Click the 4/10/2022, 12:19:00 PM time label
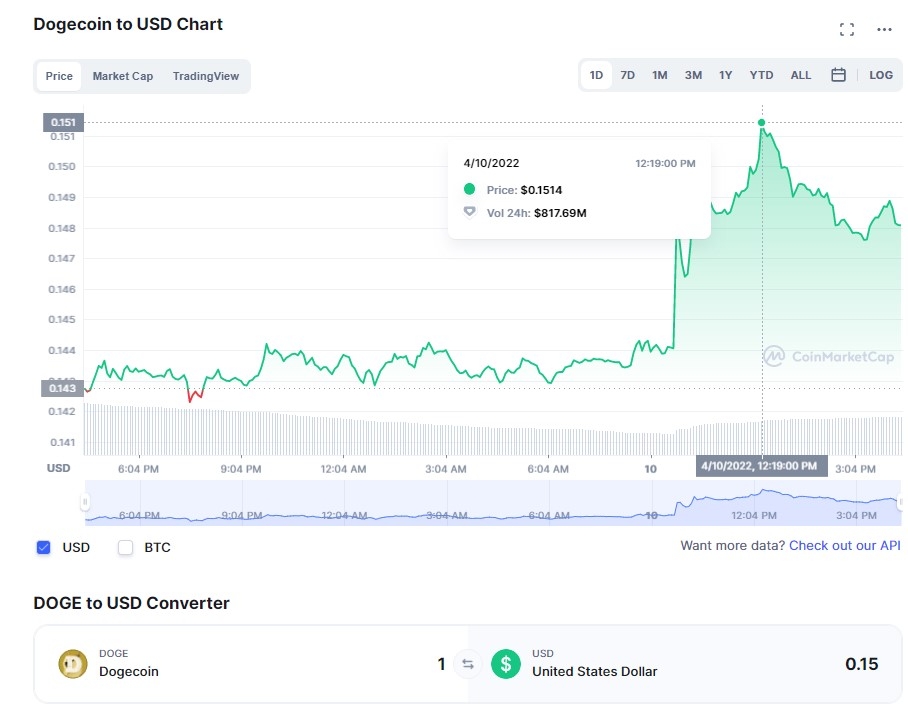Screen dimensions: 908x716 point(761,466)
